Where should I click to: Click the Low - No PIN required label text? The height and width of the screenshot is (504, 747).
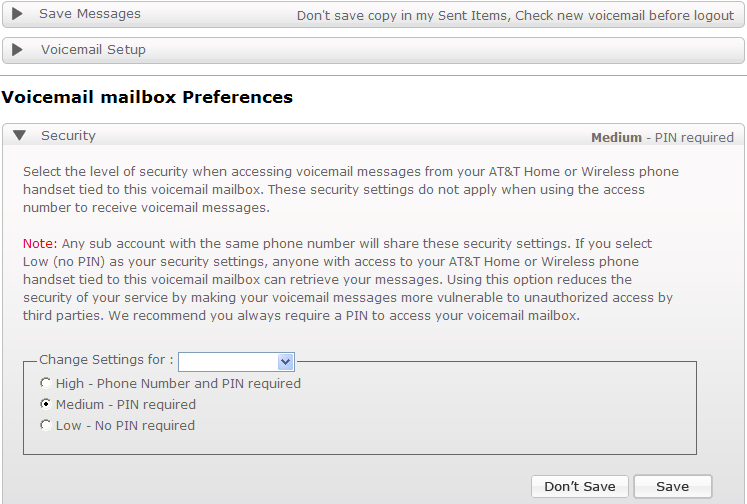coord(125,426)
